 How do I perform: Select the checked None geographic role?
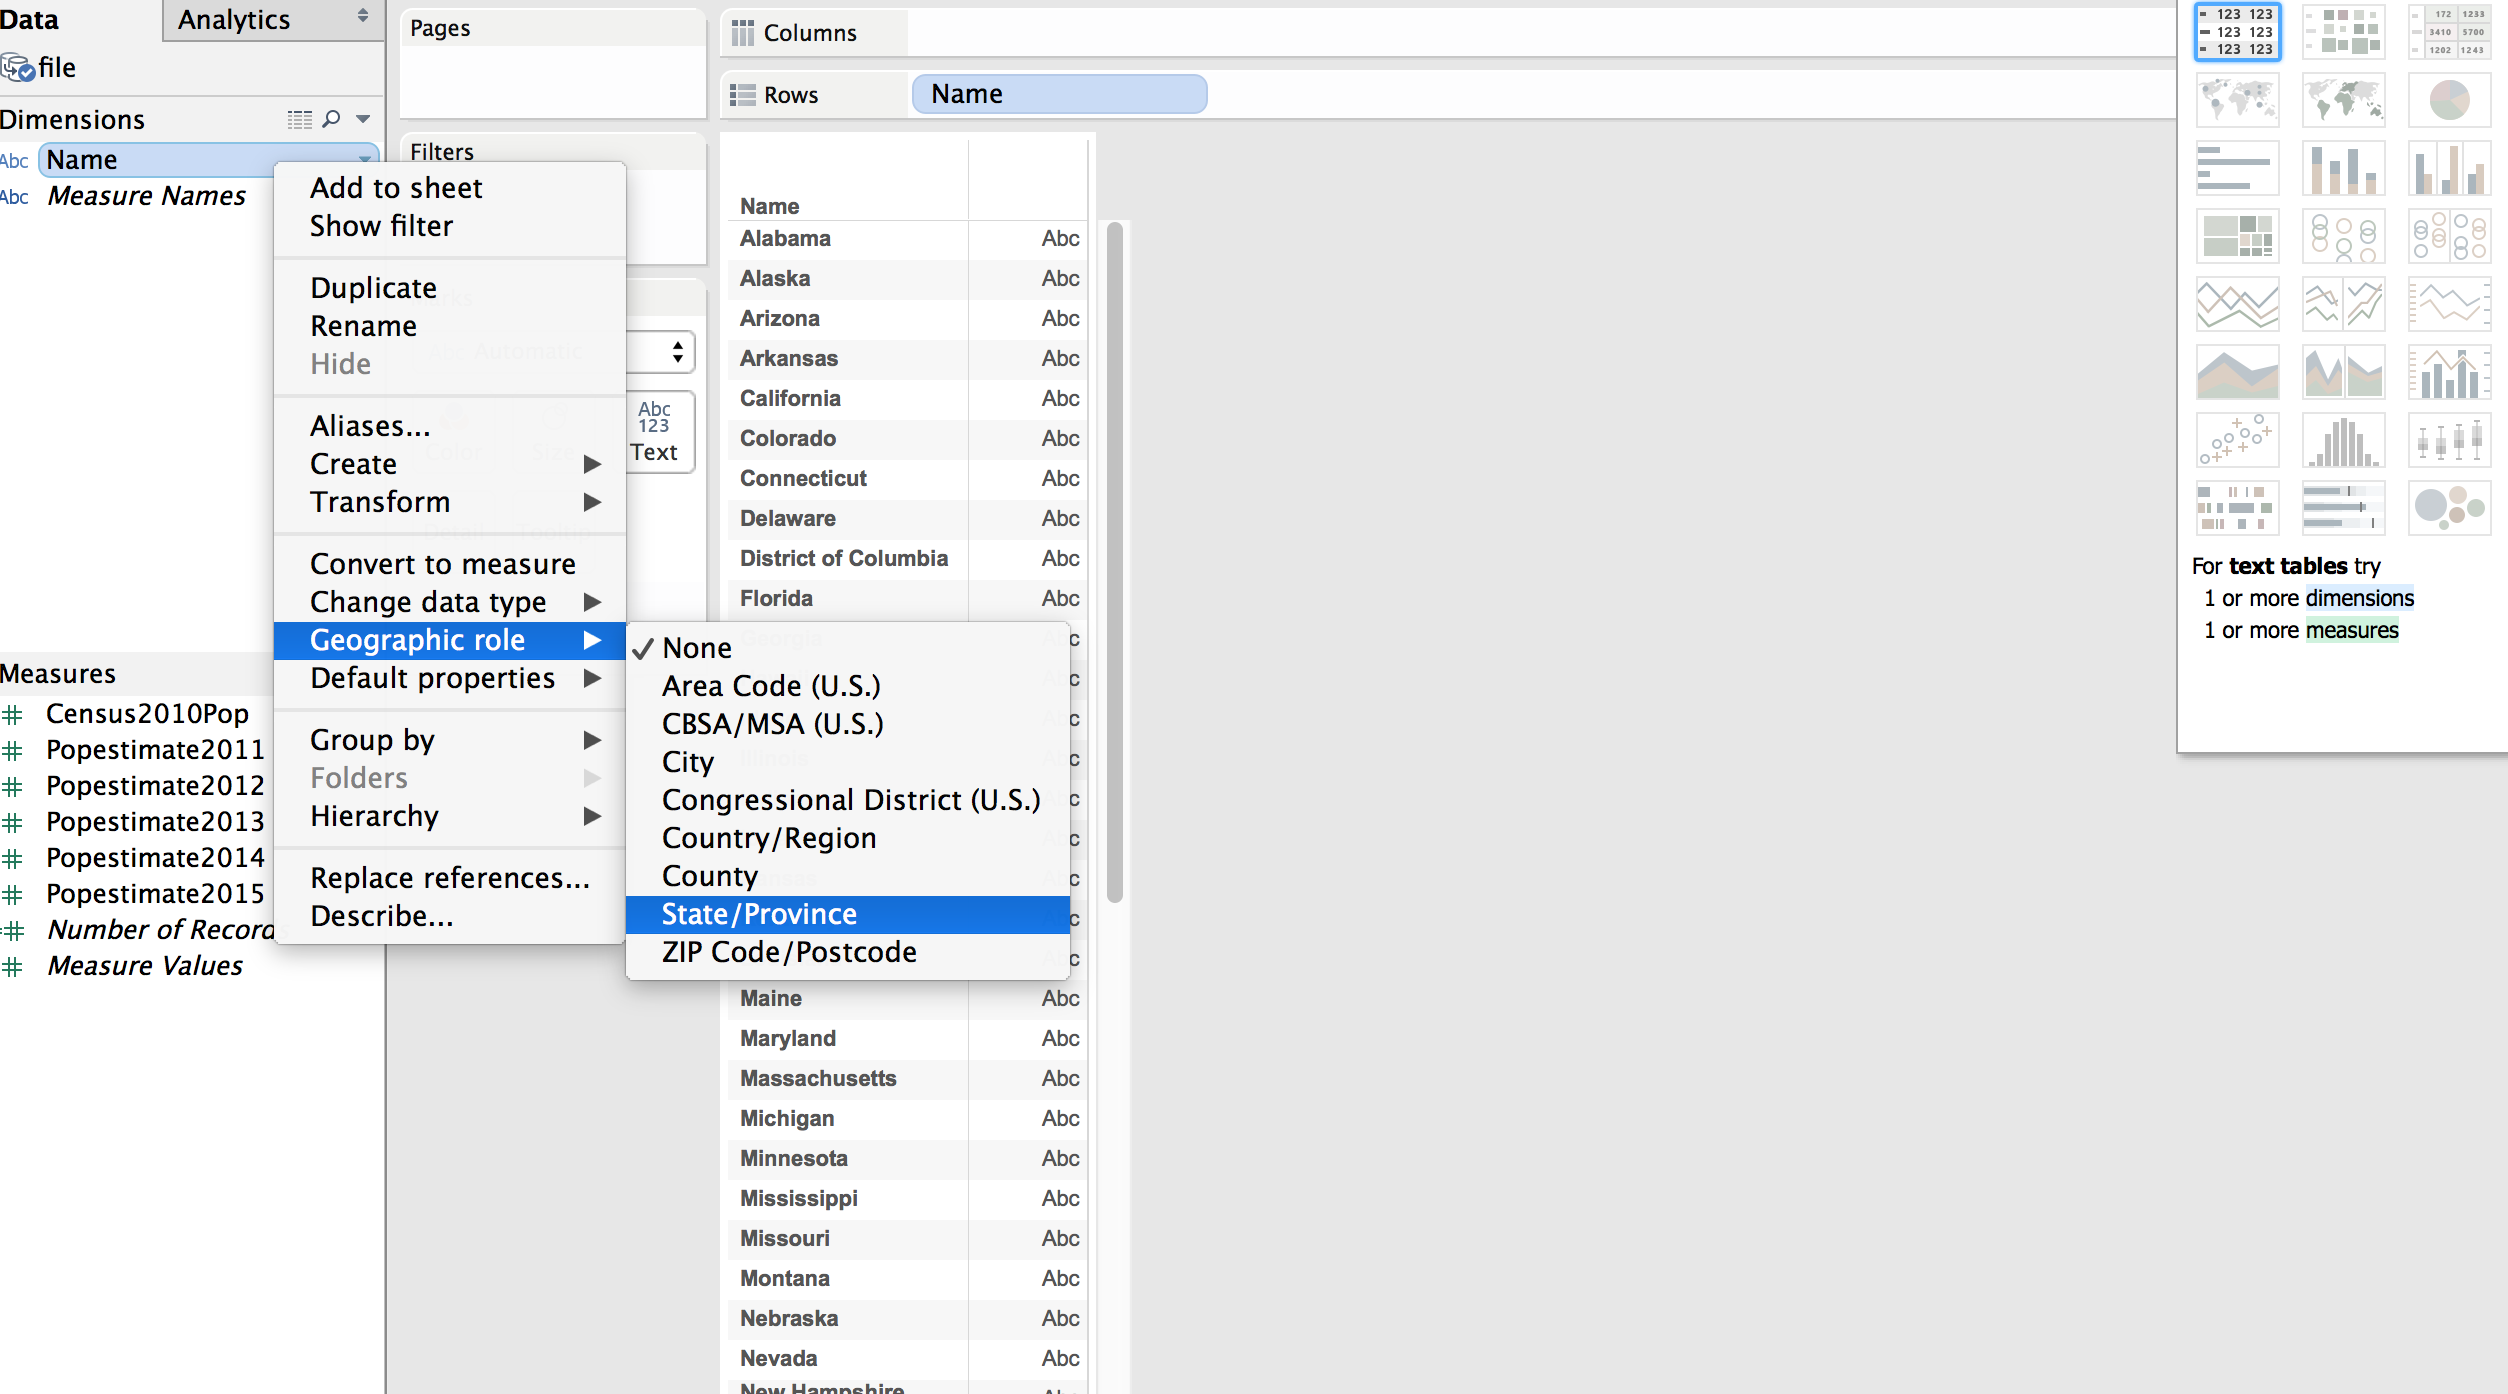pos(697,648)
